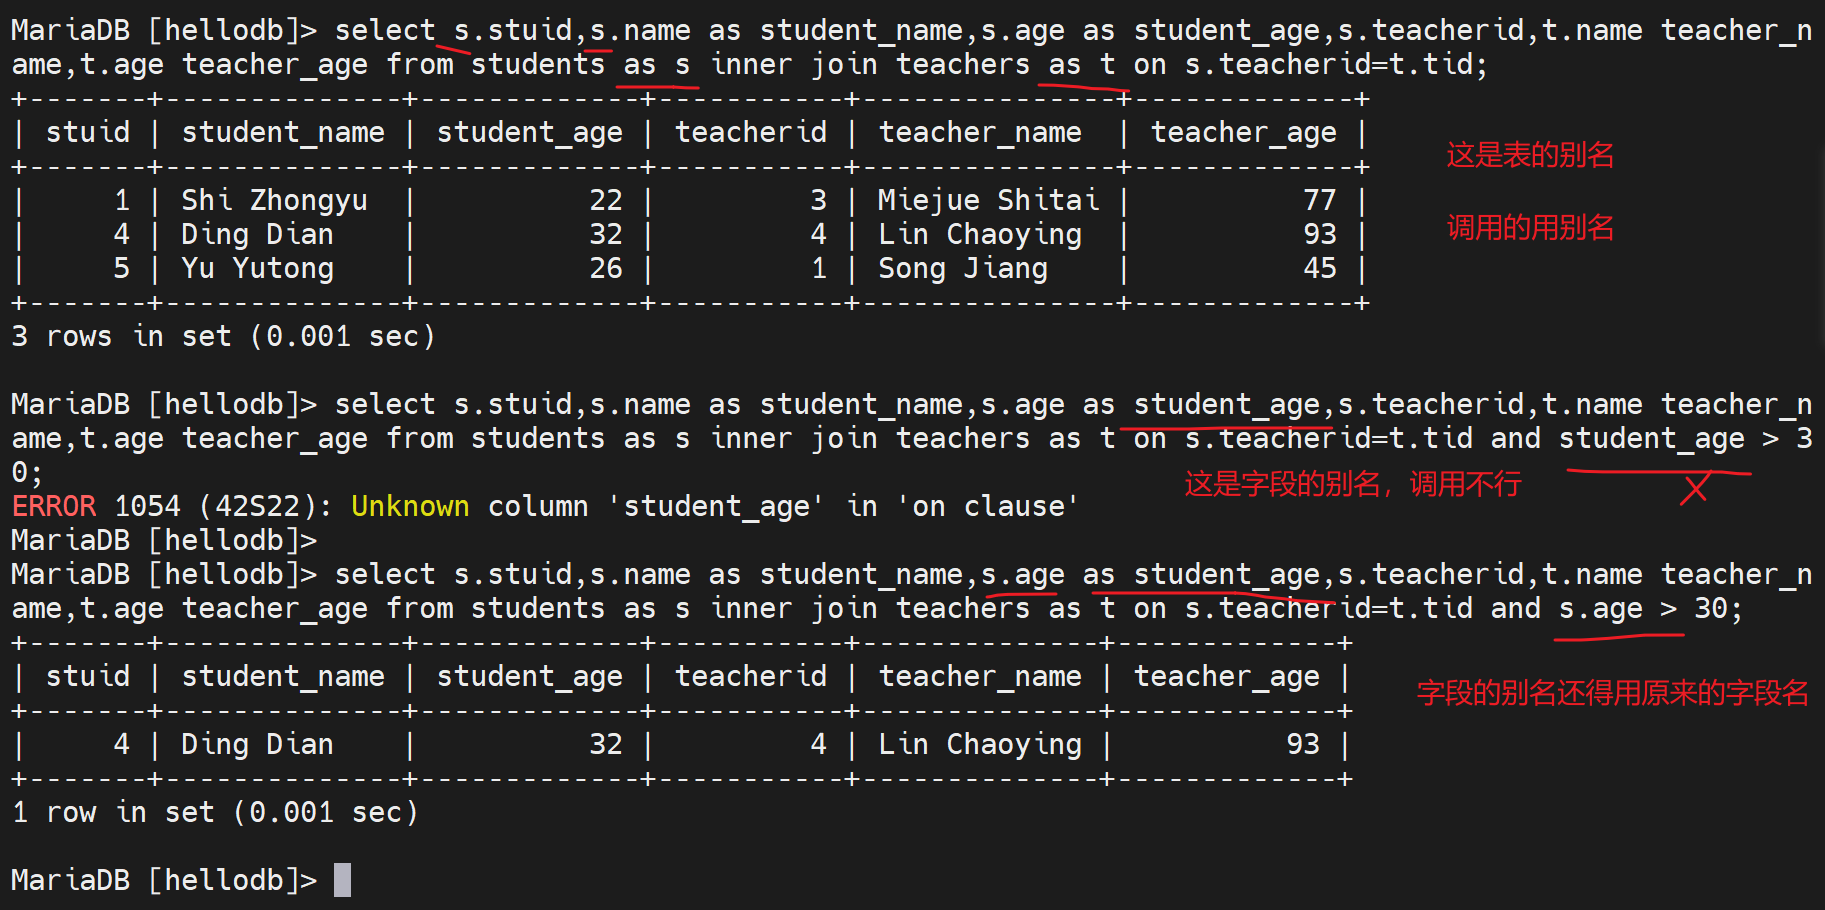Click the Yu Yutong student name cell
The height and width of the screenshot is (910, 1825).
(x=257, y=268)
